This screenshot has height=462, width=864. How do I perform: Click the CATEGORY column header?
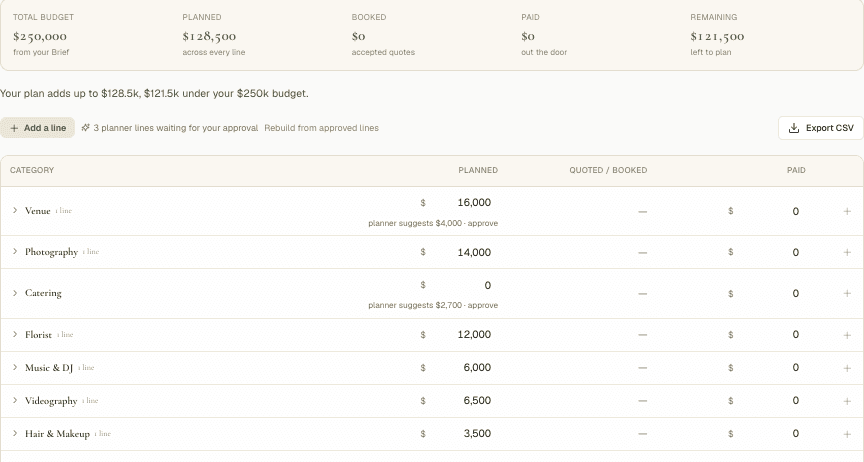click(x=32, y=170)
